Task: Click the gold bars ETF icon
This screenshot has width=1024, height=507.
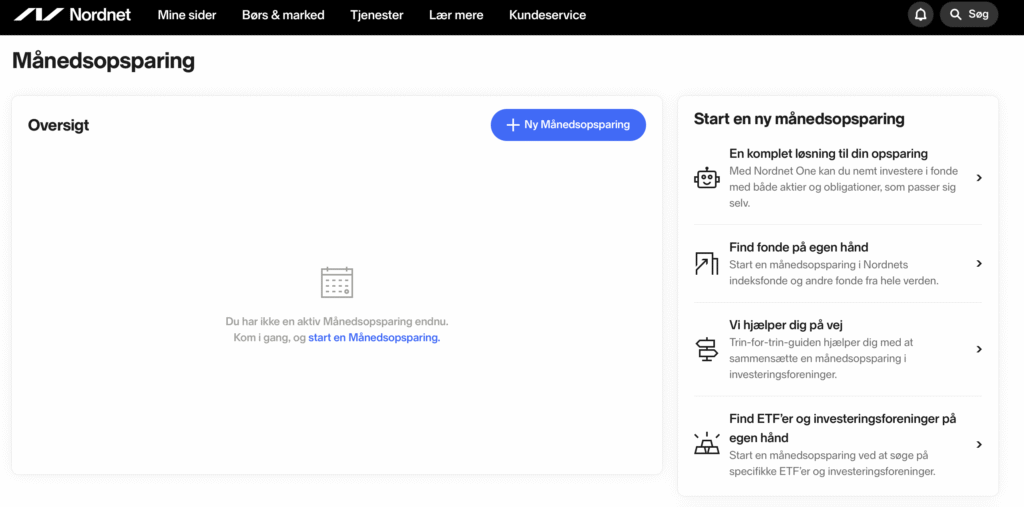Action: [x=706, y=445]
